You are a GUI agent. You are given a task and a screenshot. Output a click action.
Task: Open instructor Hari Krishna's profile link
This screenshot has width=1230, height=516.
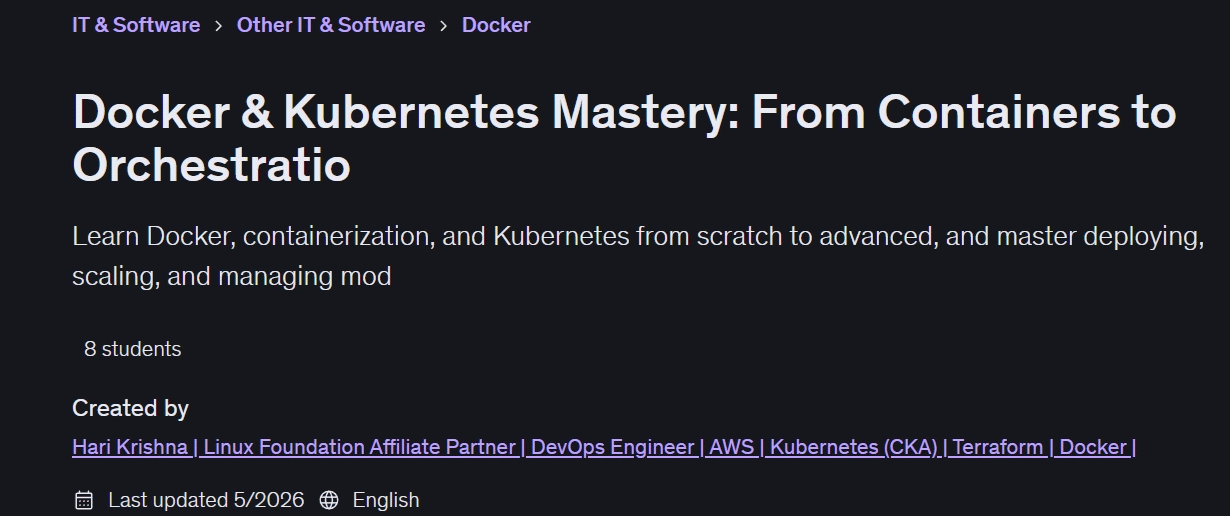pos(604,447)
